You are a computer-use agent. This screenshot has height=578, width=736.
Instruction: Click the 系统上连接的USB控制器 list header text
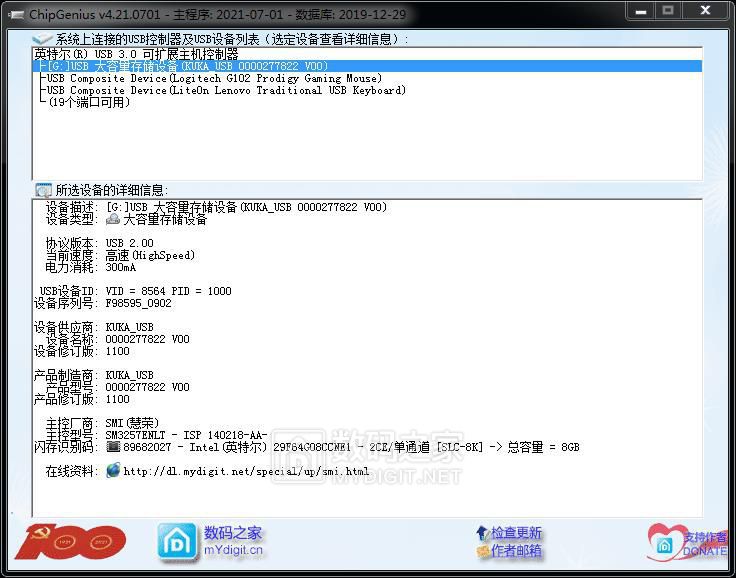point(231,39)
